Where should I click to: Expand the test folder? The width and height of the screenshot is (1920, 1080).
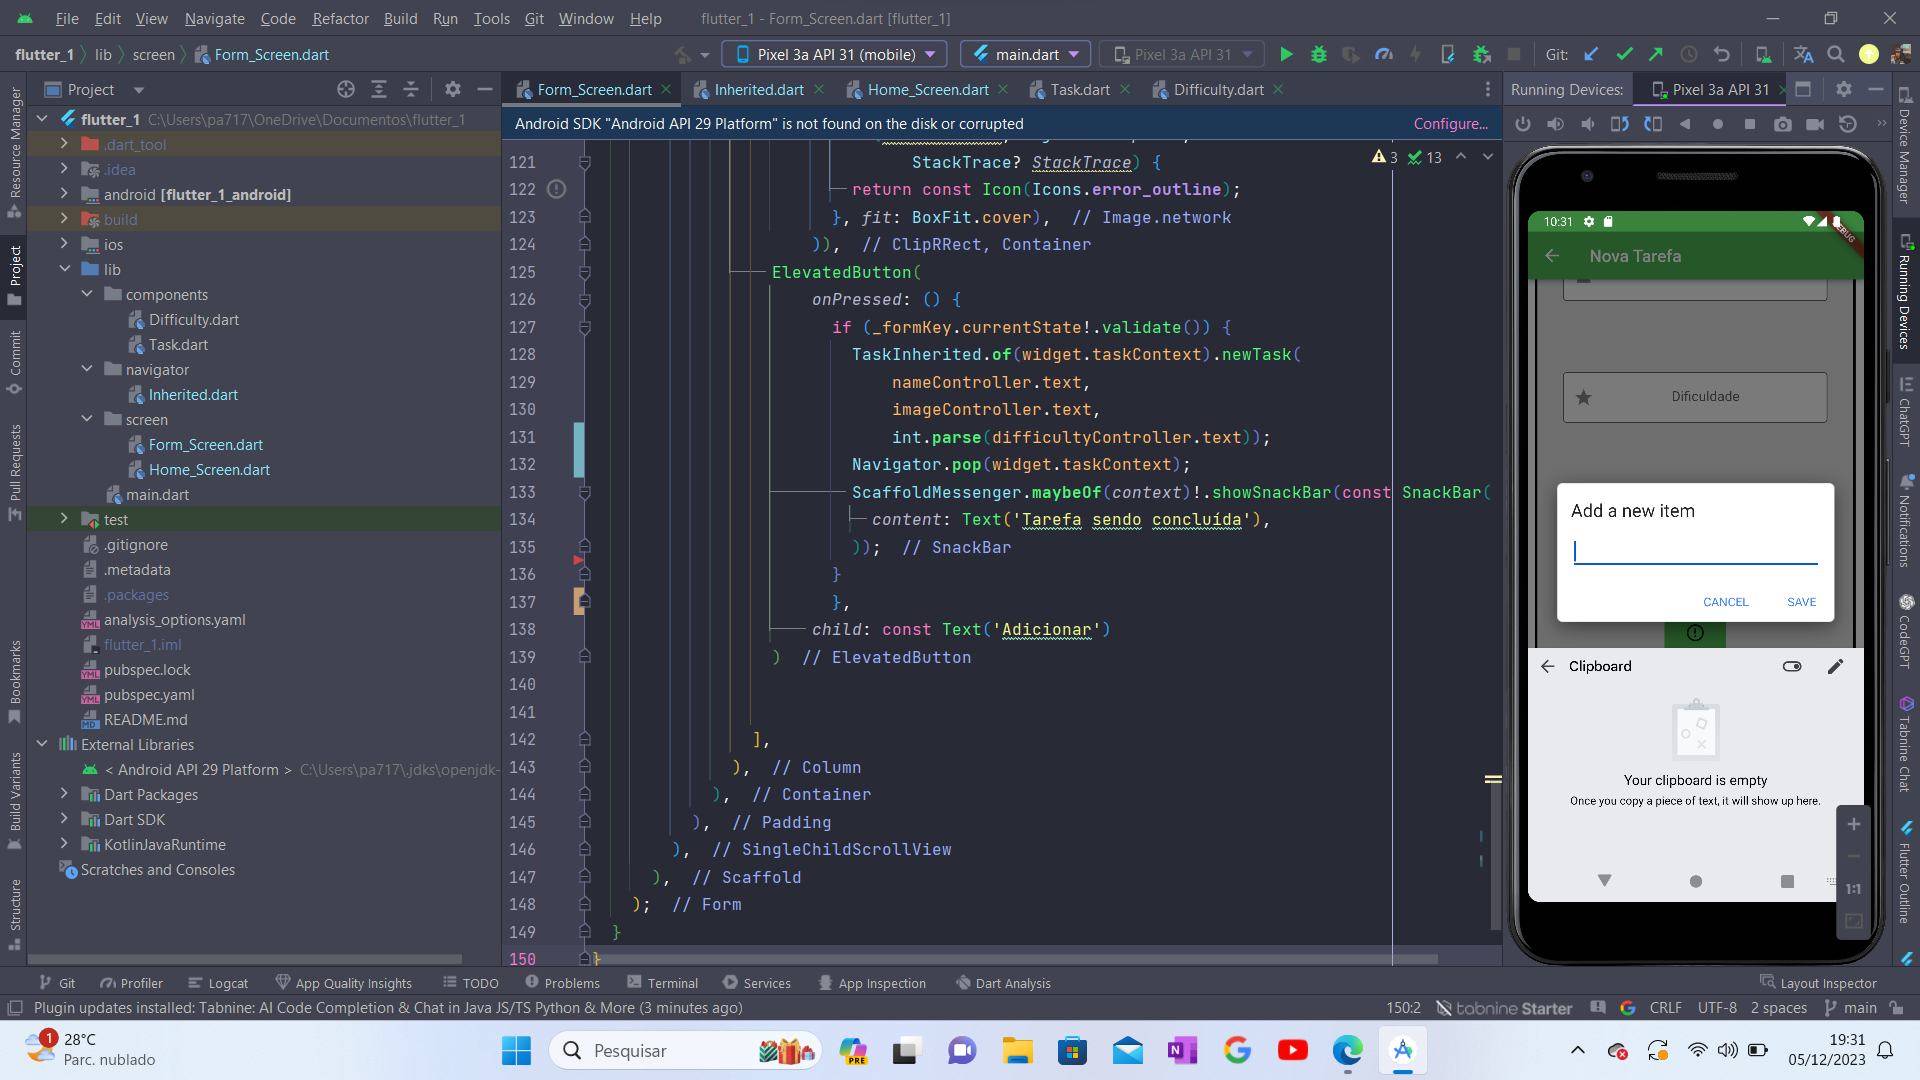point(65,519)
